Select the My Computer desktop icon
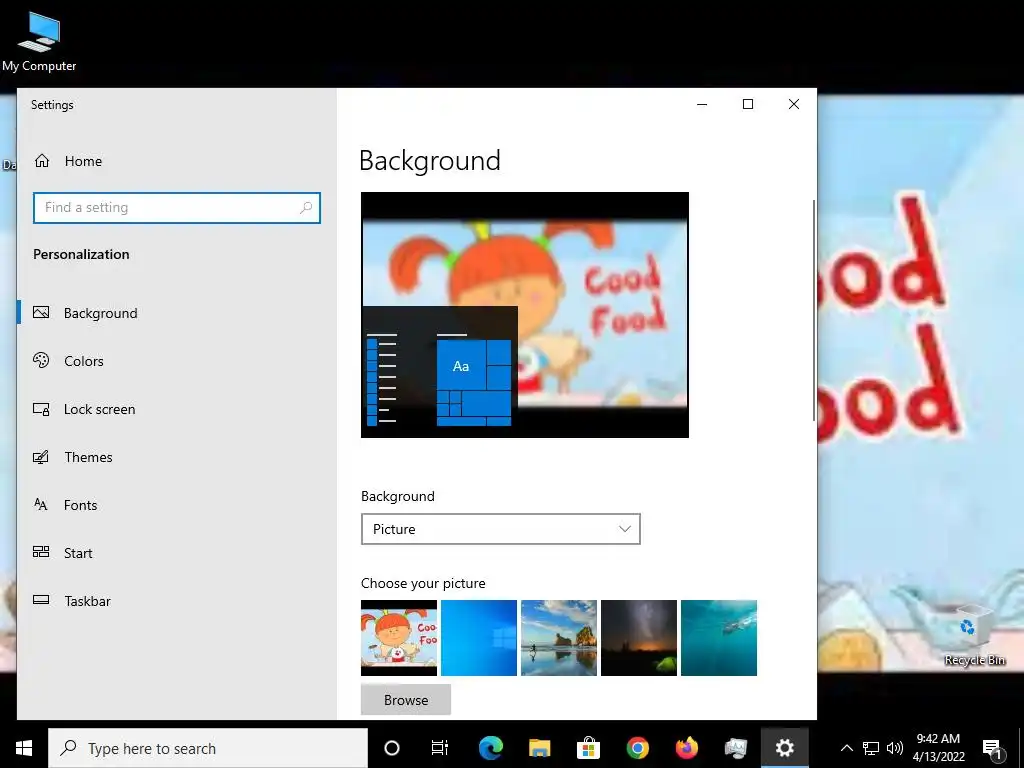The height and width of the screenshot is (768, 1024). coord(39,42)
